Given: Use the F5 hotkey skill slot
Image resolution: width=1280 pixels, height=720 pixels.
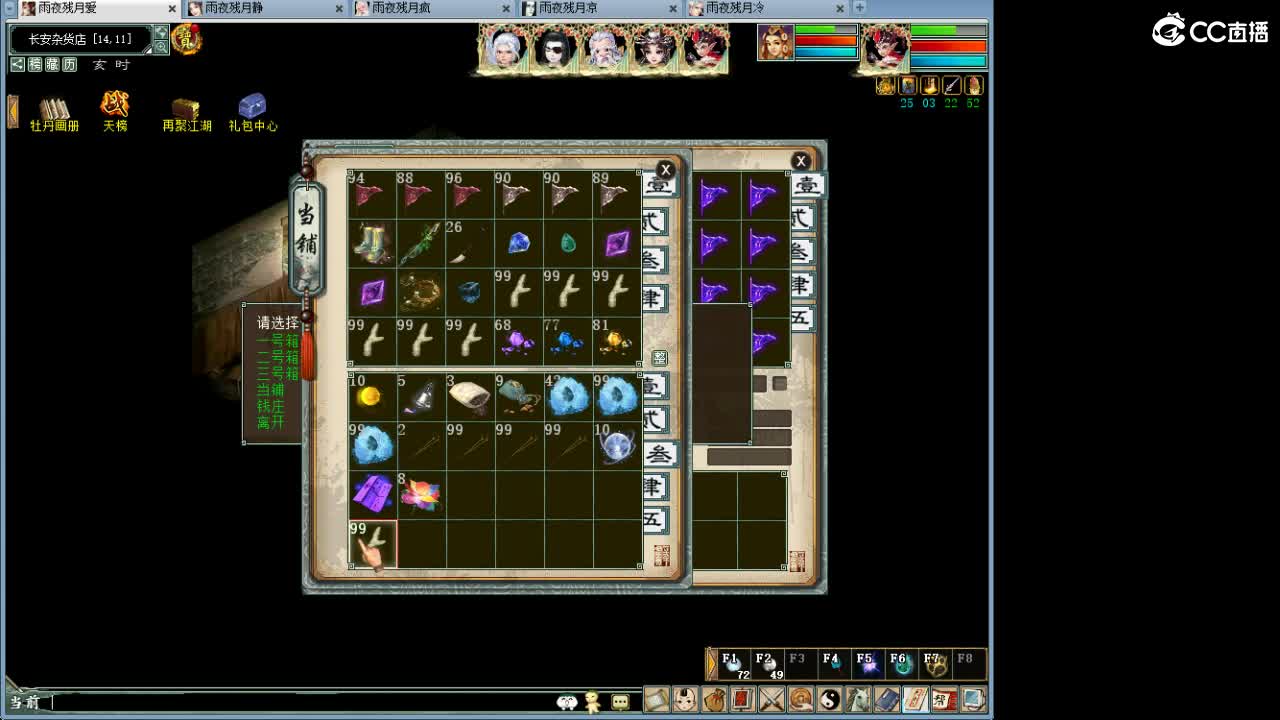Looking at the screenshot, I should click(x=866, y=664).
